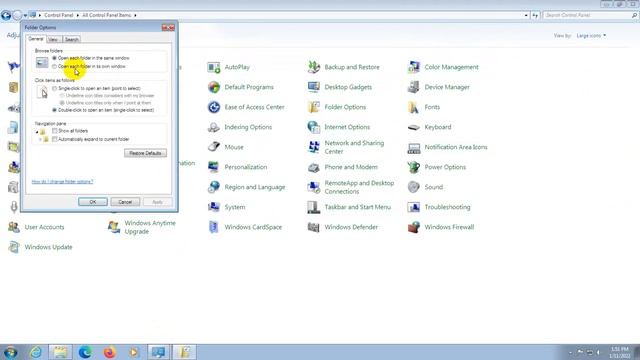Click the Taskbar and Start Menu icon

coord(314,207)
